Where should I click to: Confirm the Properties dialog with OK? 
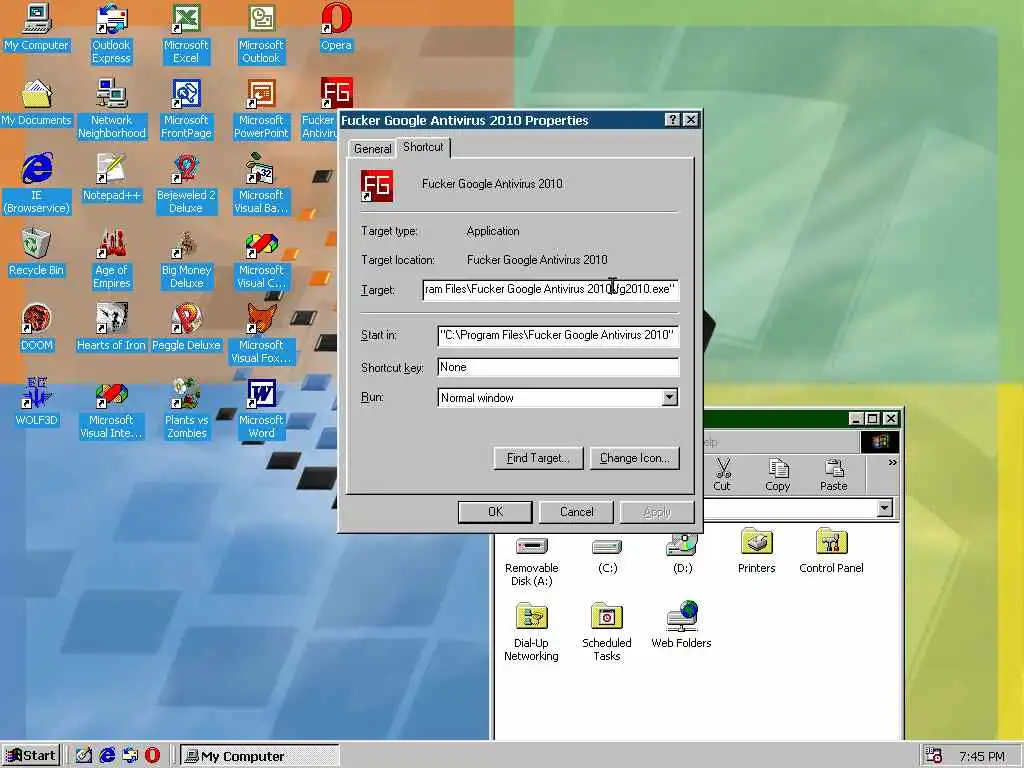495,512
